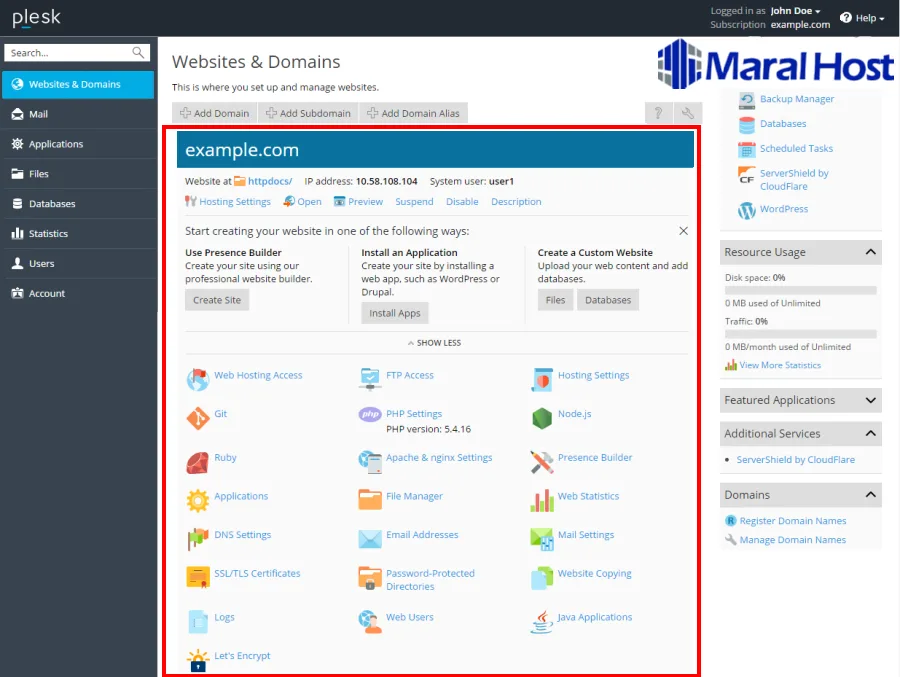Open the Mail menu in sidebar
900x677 pixels.
pyautogui.click(x=38, y=114)
